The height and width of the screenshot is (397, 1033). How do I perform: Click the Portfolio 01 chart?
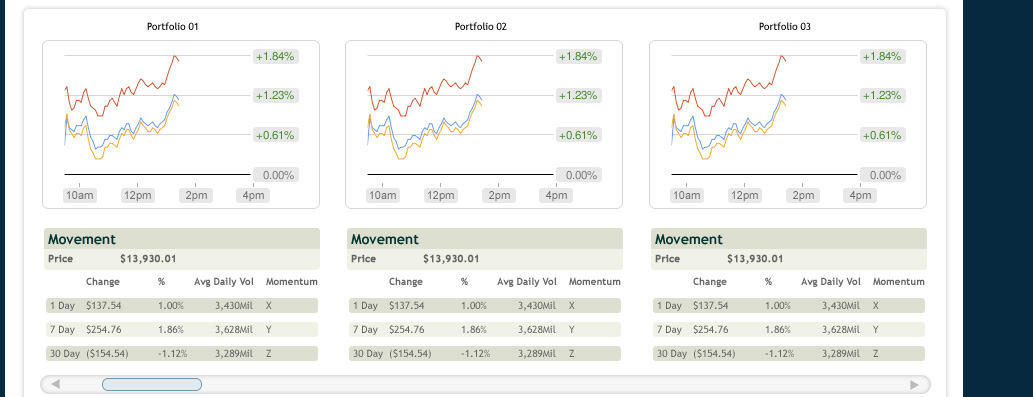[x=181, y=124]
